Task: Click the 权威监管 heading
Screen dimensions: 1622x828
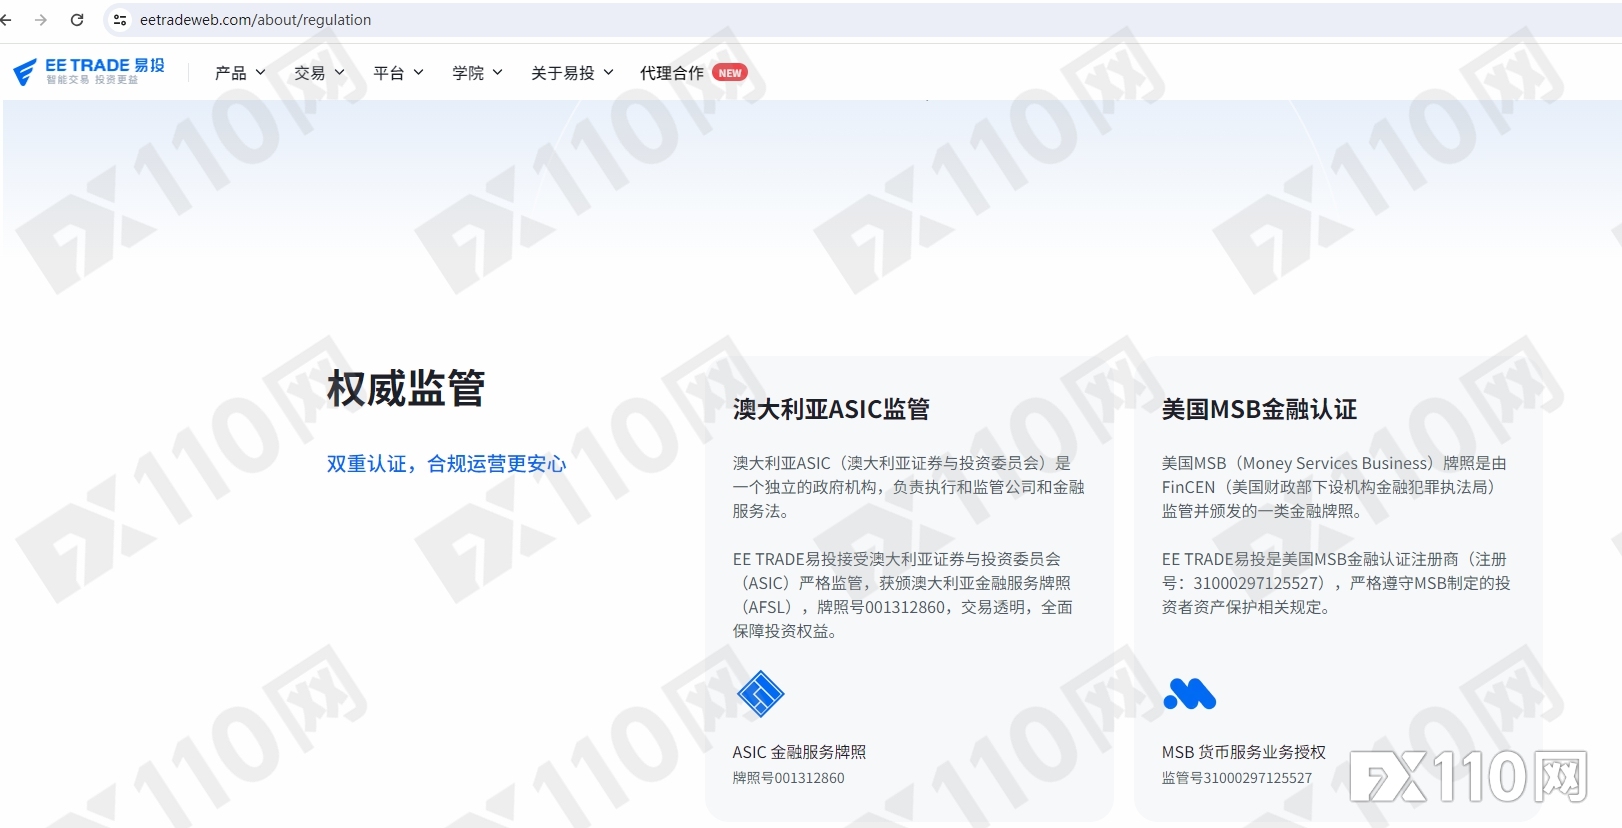Action: pos(406,388)
